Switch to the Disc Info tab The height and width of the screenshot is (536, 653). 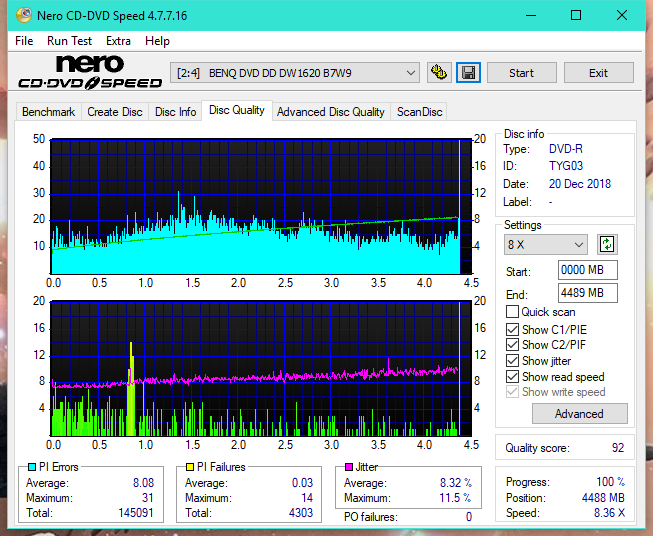[x=175, y=112]
